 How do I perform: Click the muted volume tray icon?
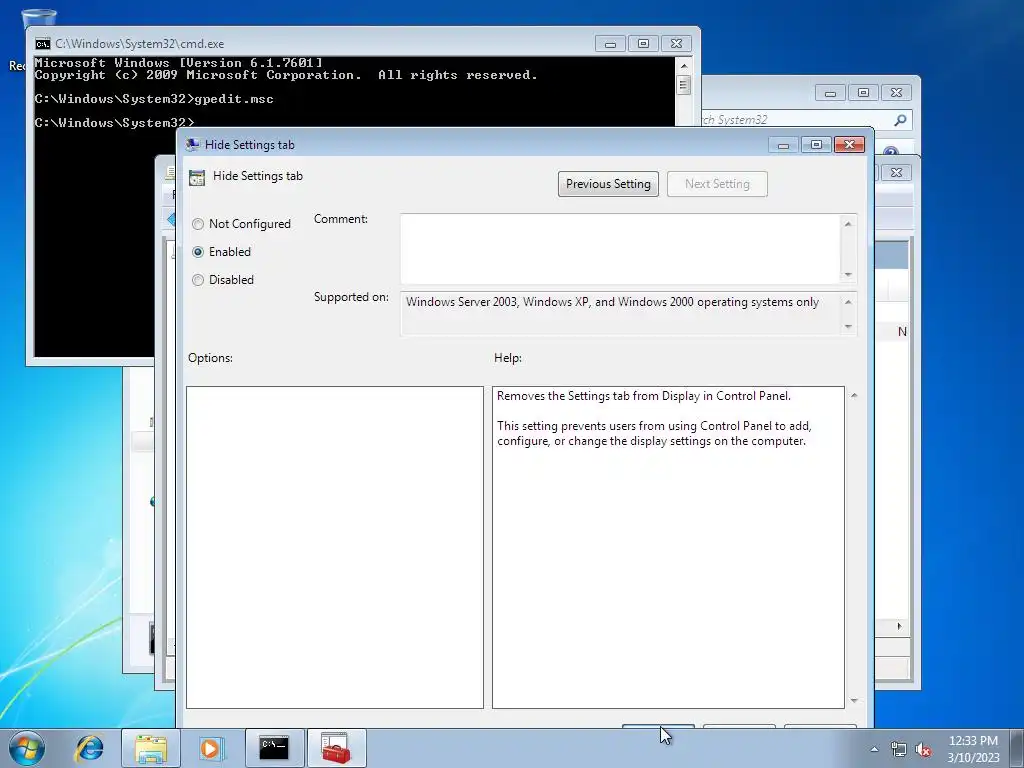point(923,750)
